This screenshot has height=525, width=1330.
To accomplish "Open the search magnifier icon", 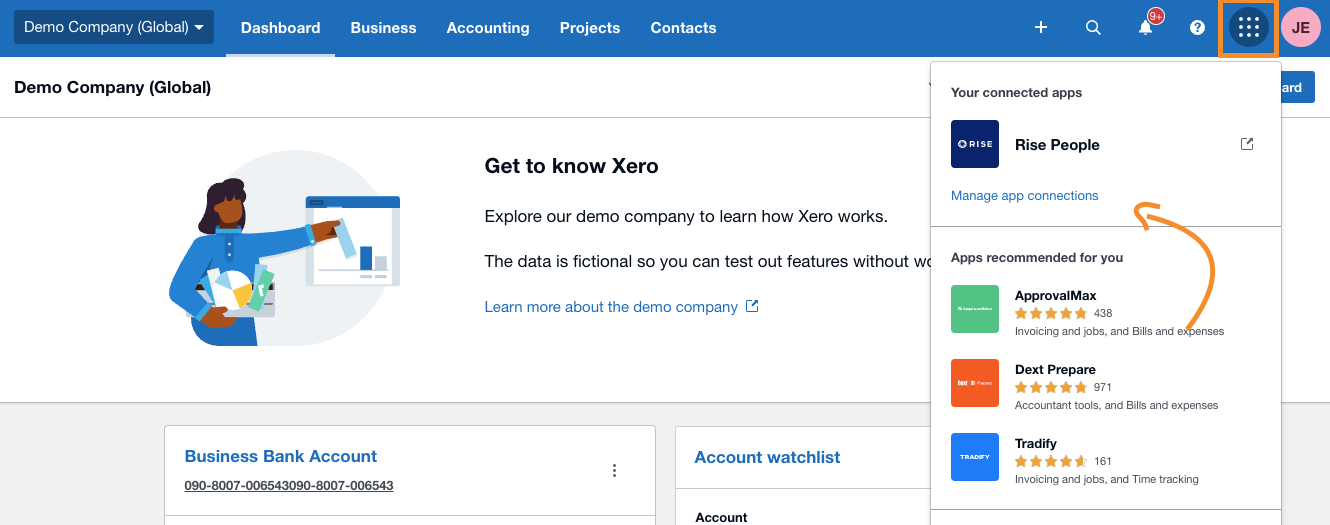I will pyautogui.click(x=1093, y=28).
